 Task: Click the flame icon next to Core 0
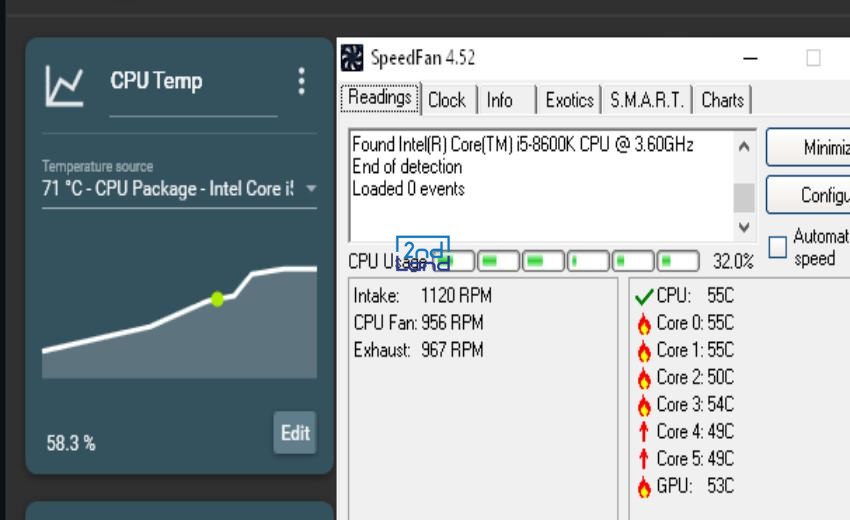[645, 324]
